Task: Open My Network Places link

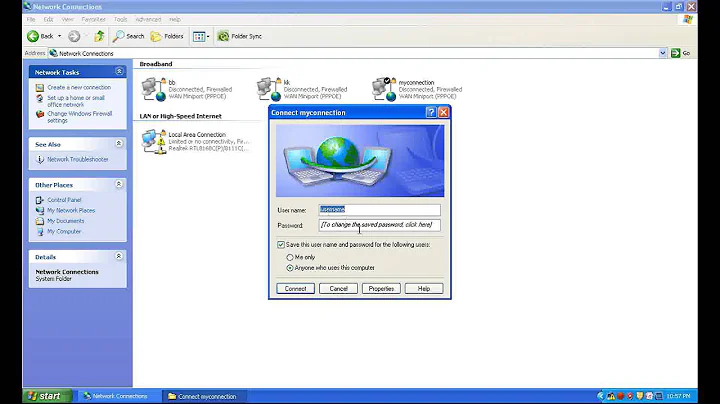Action: [71, 210]
